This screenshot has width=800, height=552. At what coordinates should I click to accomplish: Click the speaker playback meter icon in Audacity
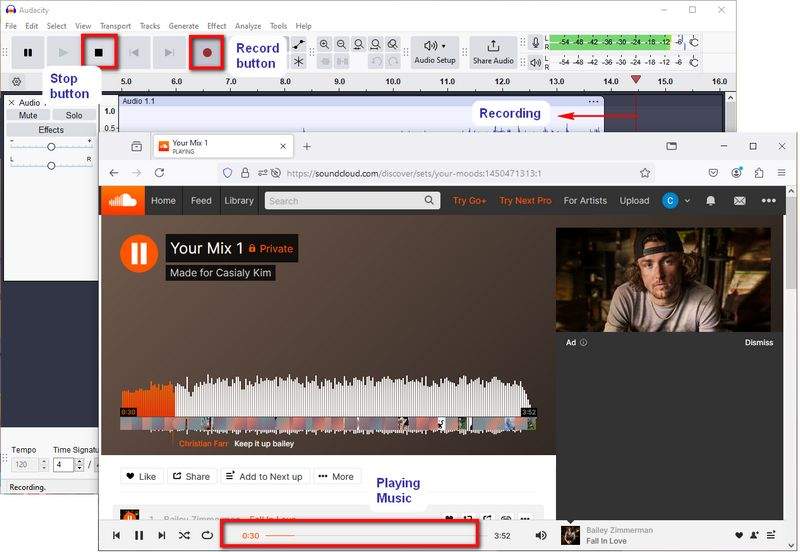535,63
